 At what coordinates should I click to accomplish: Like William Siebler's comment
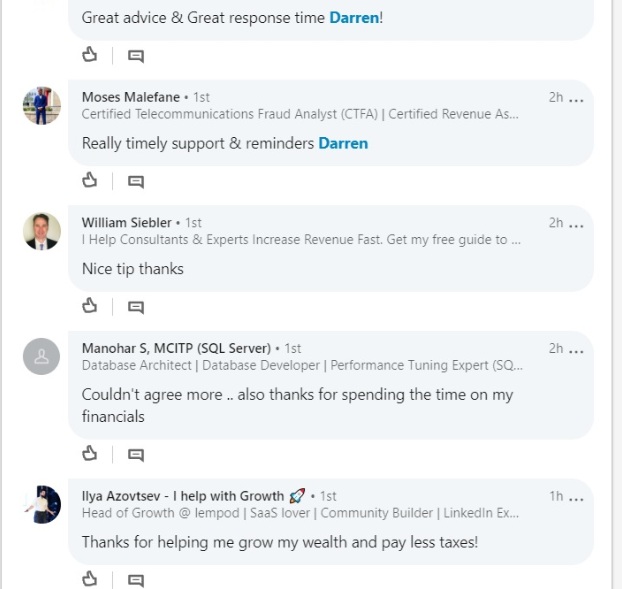click(90, 305)
